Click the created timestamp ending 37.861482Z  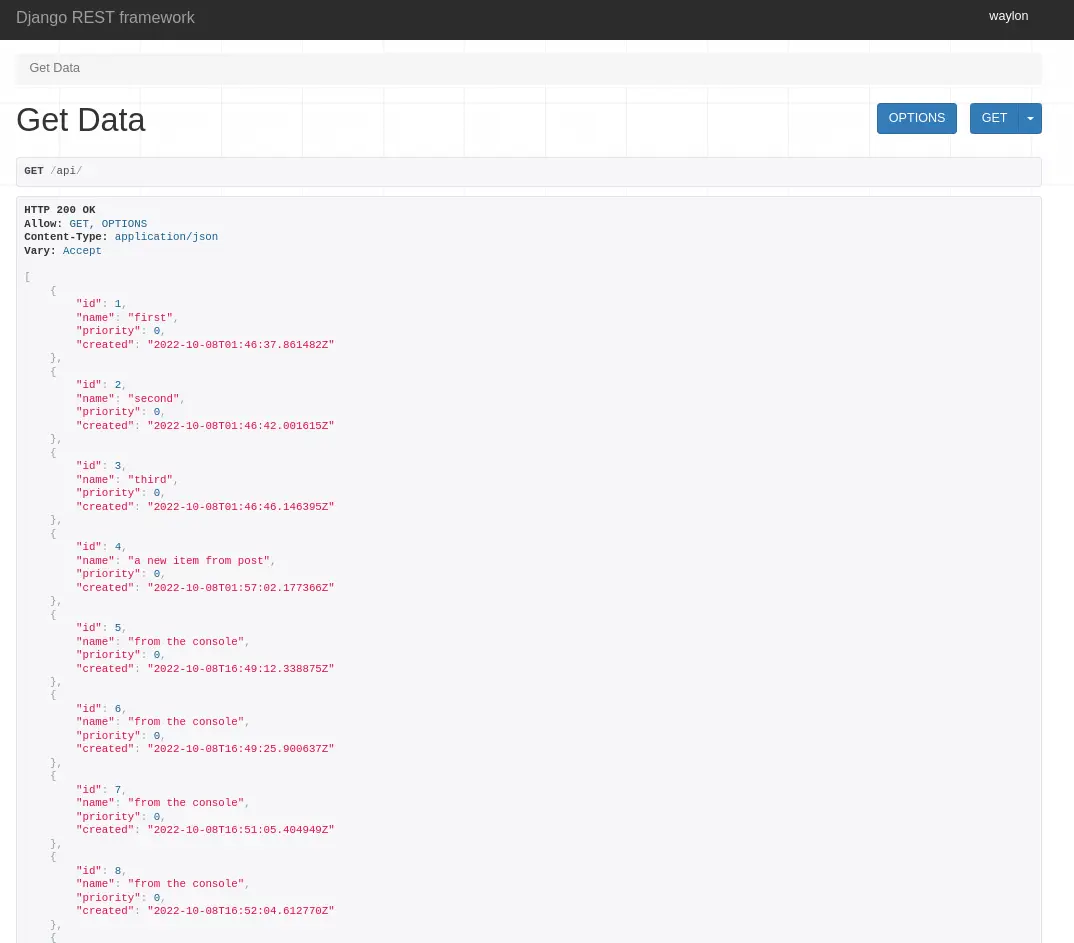pos(240,345)
